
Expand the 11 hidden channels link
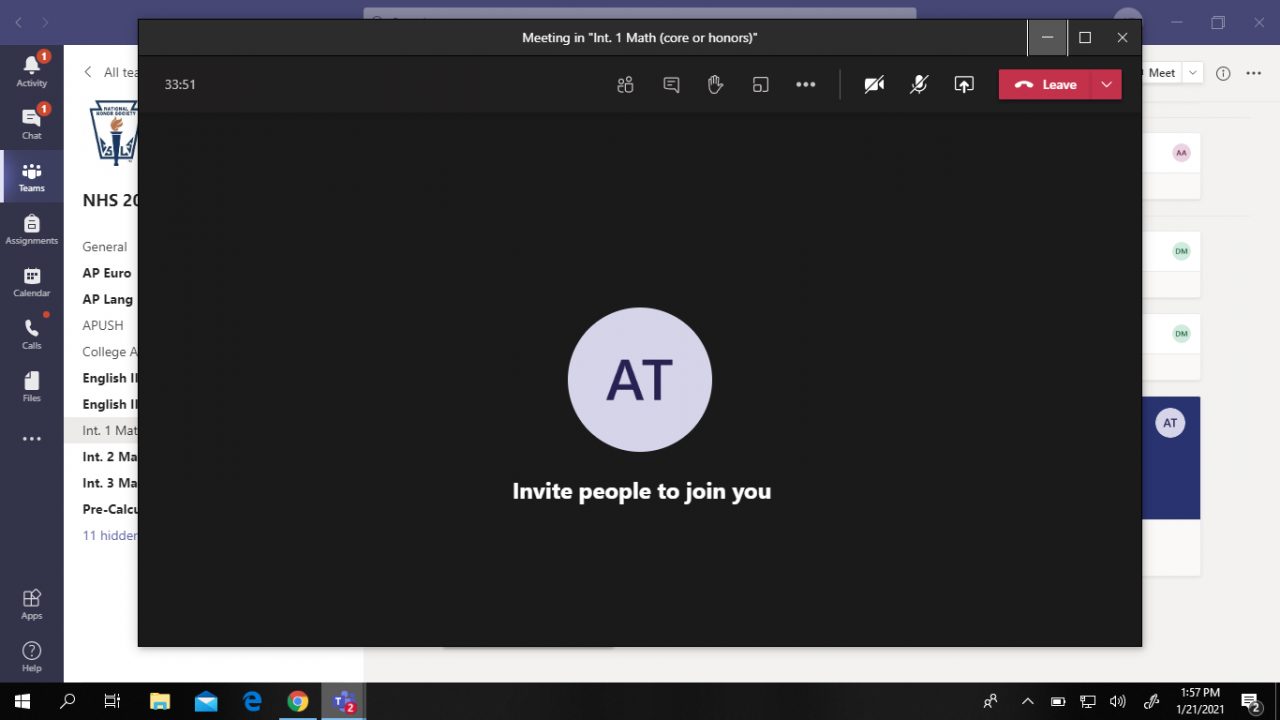click(x=110, y=536)
